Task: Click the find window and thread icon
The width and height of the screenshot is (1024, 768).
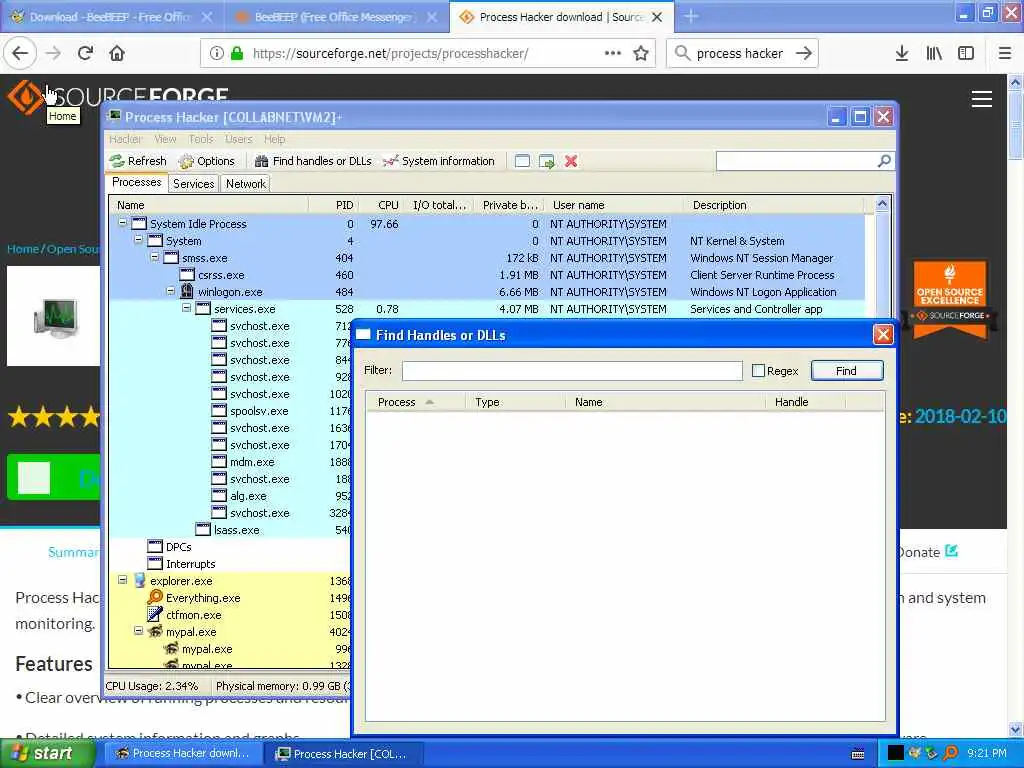Action: [547, 161]
